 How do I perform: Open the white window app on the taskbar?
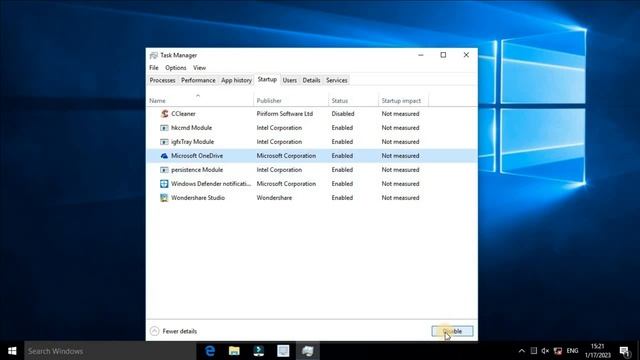(x=283, y=351)
